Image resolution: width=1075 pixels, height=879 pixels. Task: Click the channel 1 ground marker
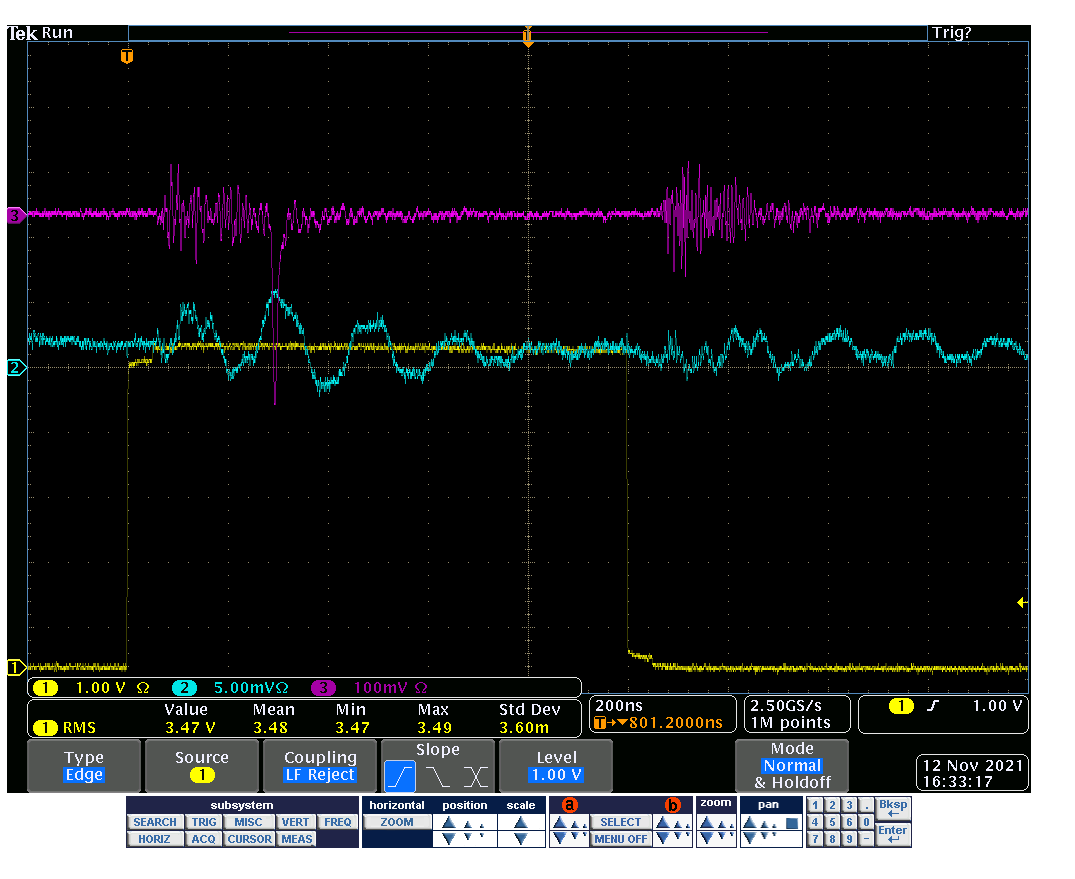click(x=16, y=667)
